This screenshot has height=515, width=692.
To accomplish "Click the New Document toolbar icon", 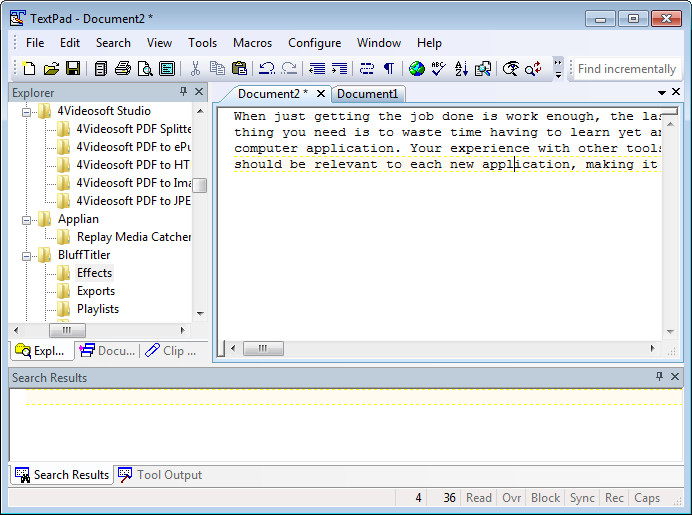I will click(x=29, y=68).
